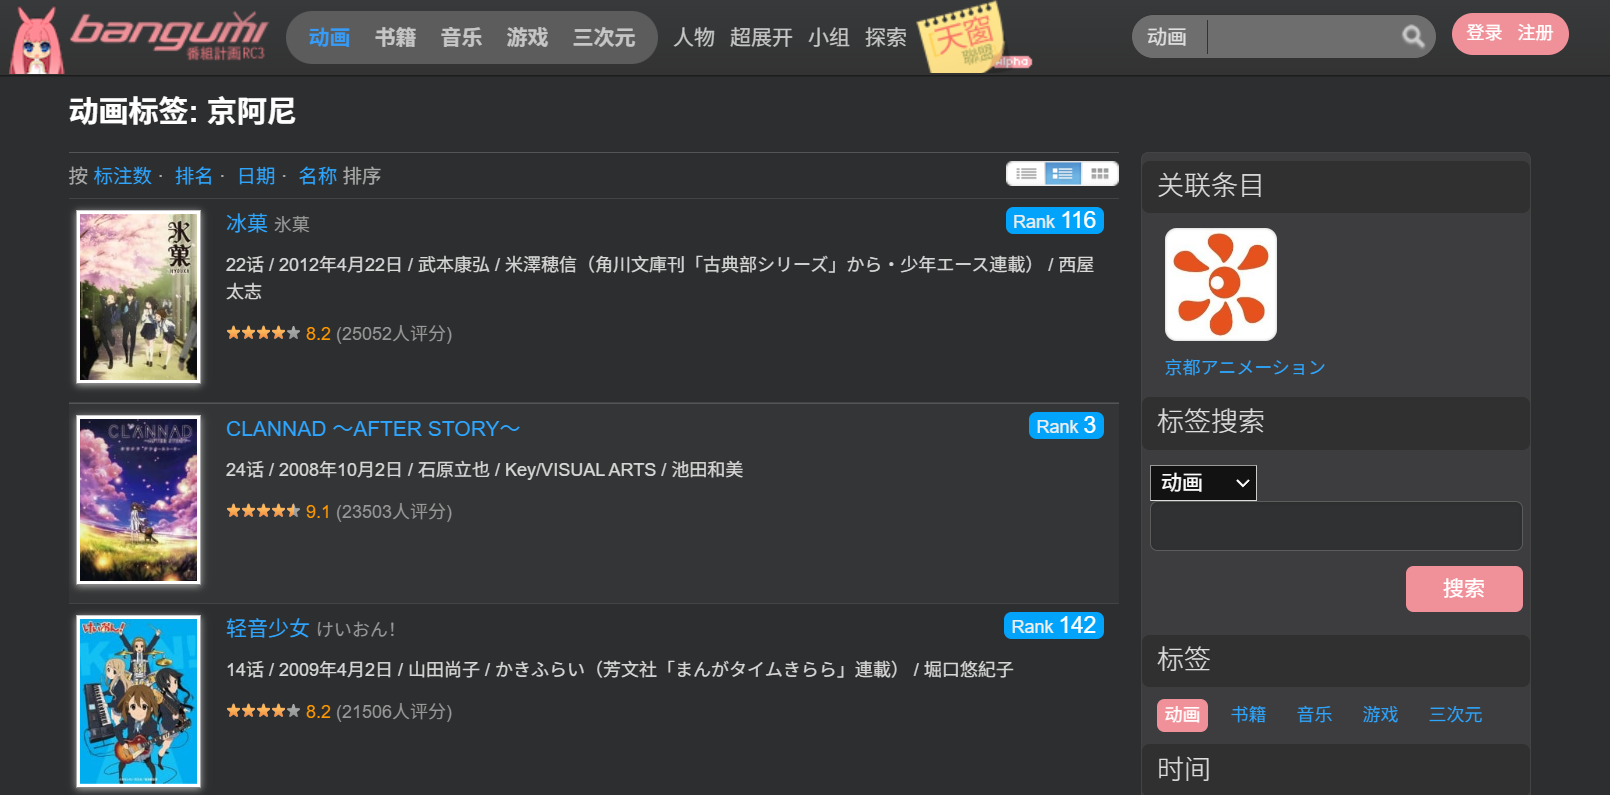The image size is (1610, 795).
Task: Open the 京都アニメーション link
Action: point(1245,367)
